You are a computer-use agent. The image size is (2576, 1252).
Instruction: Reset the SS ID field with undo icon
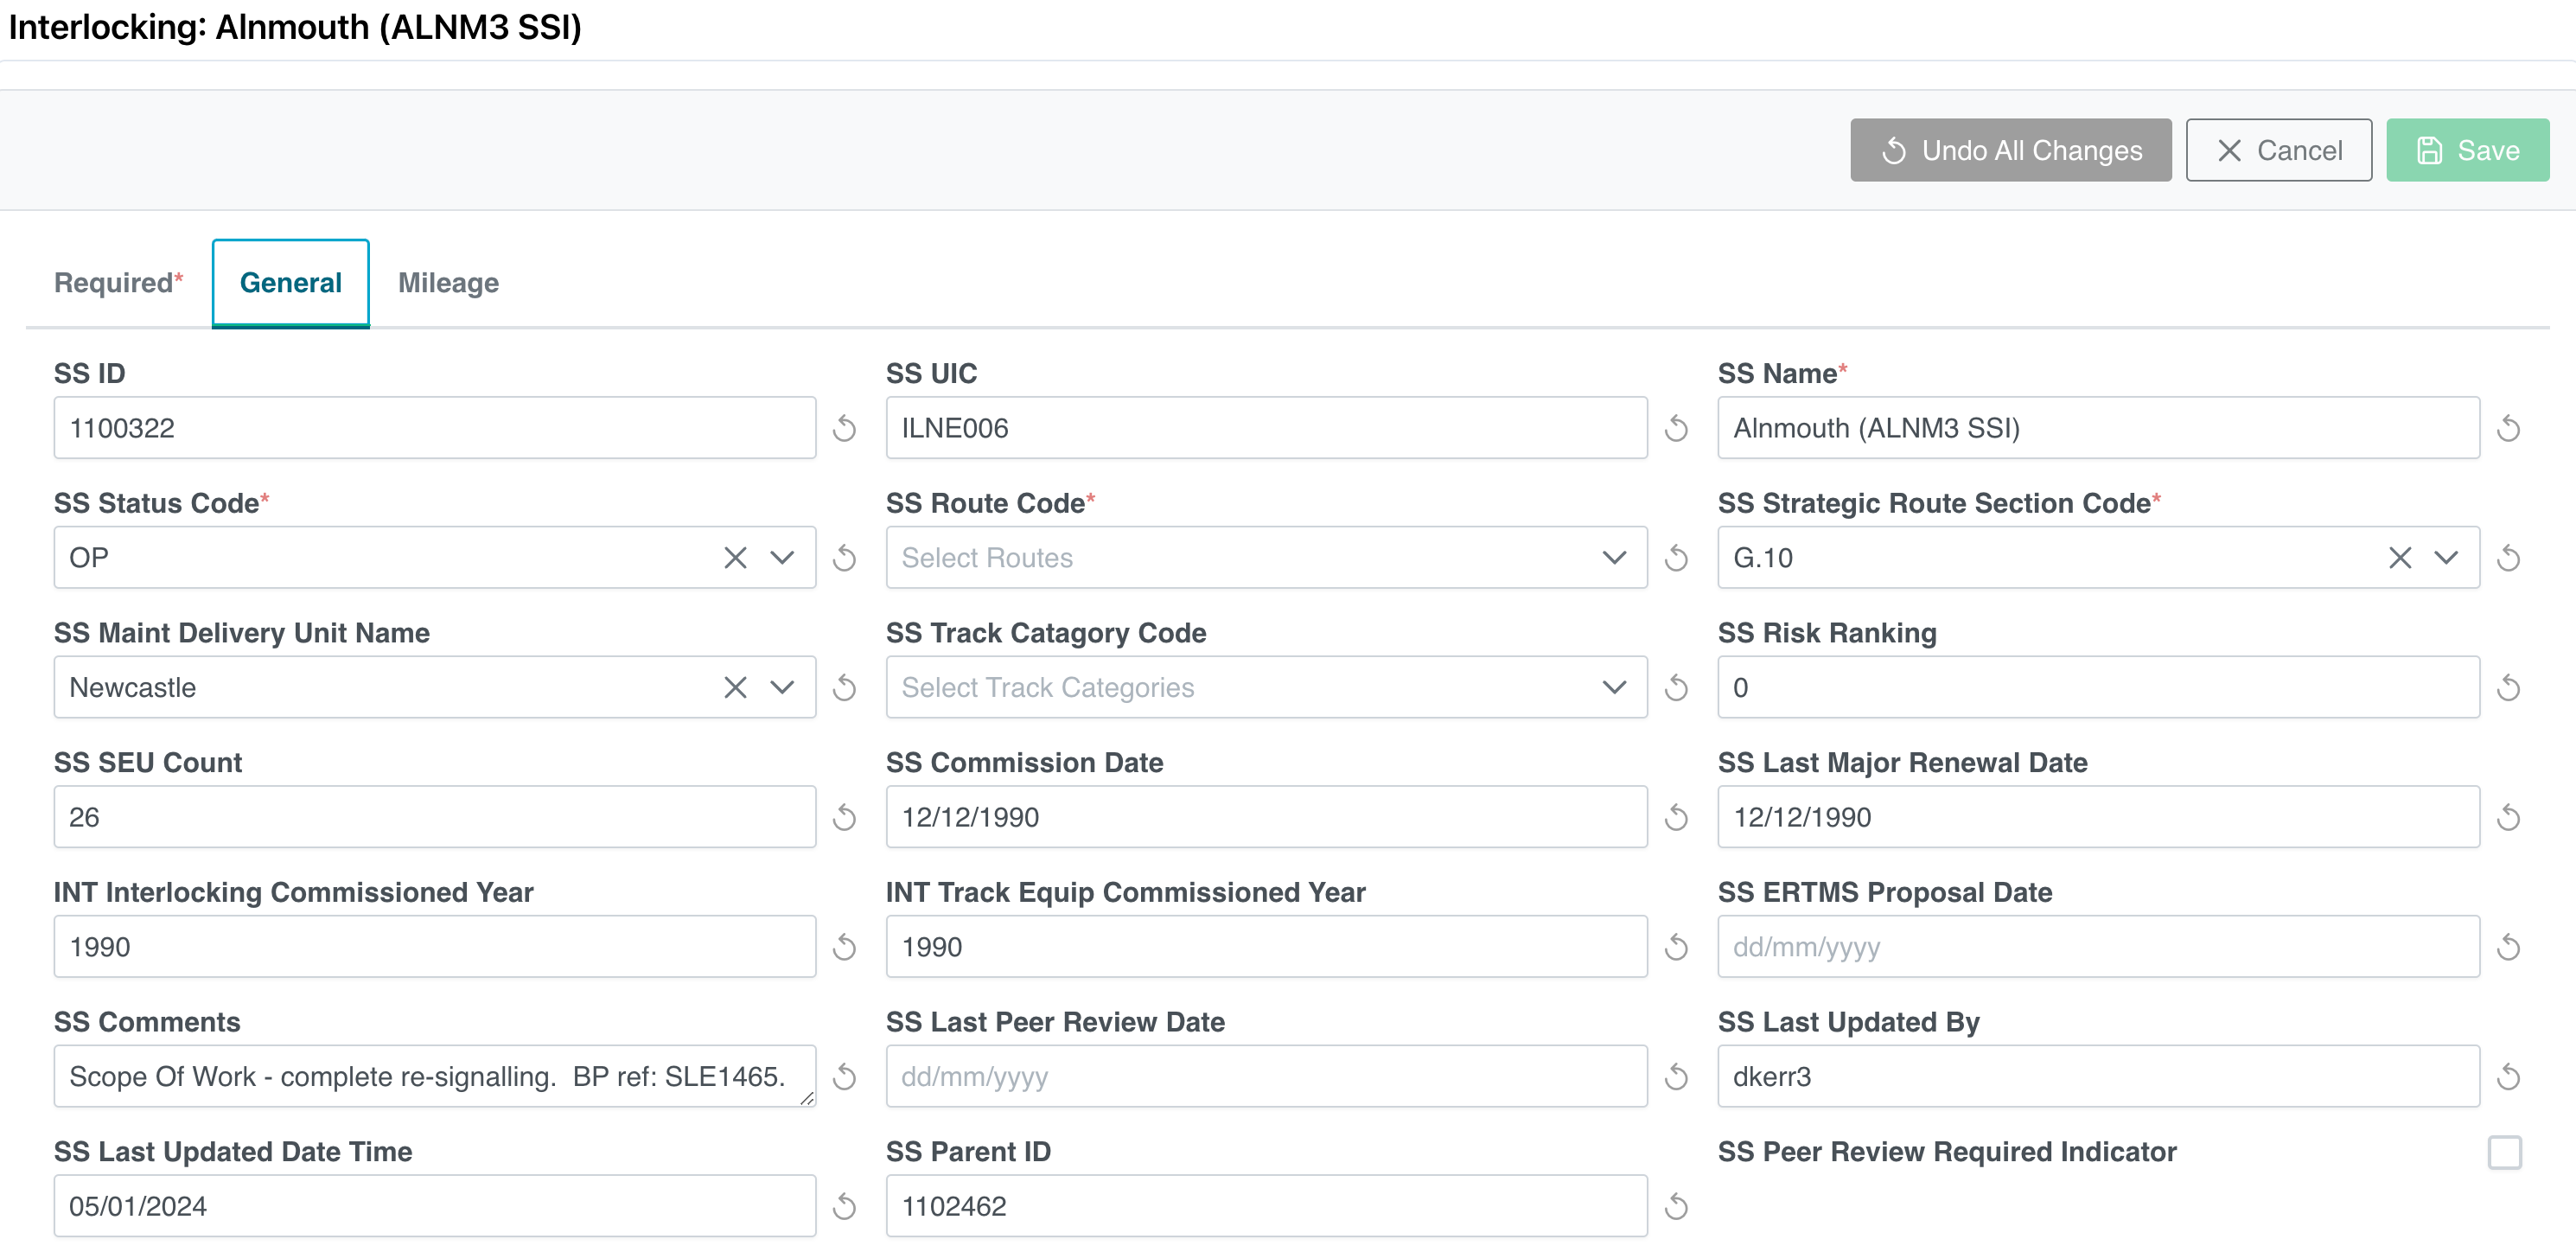point(845,429)
